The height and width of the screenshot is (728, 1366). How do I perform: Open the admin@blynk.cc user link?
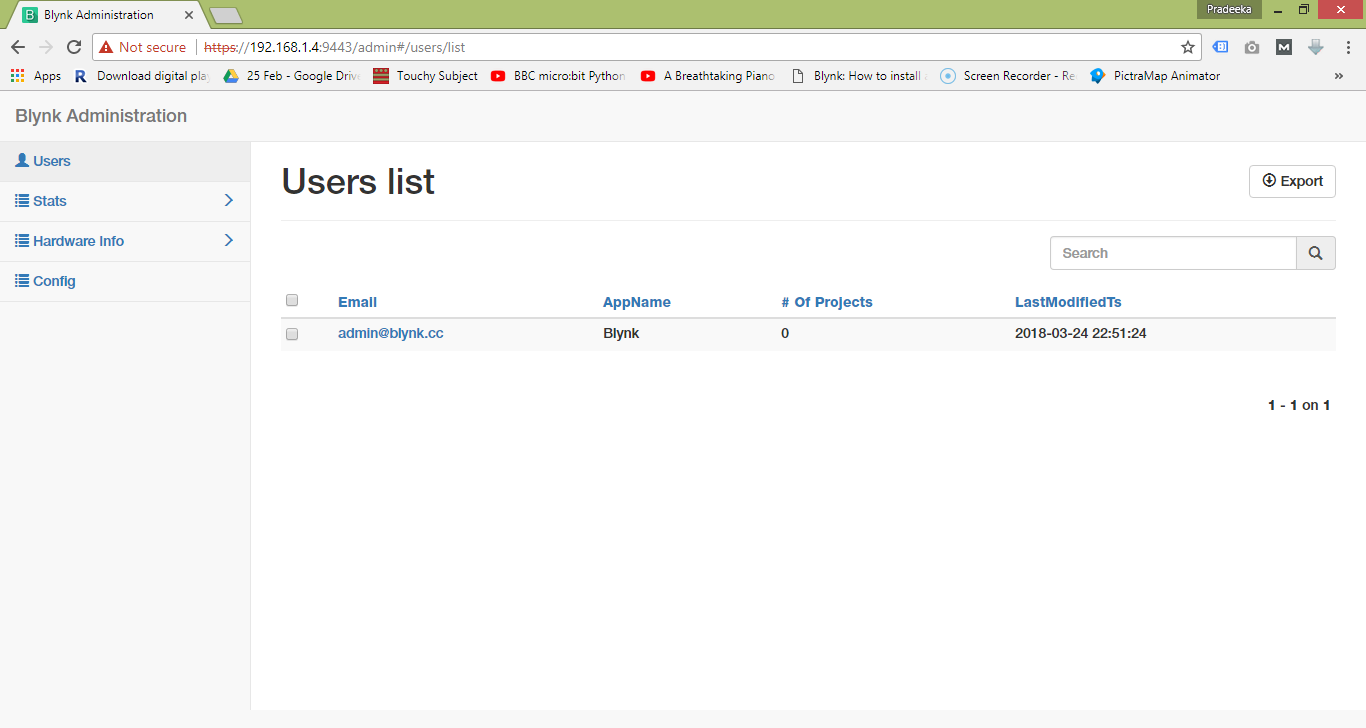click(391, 333)
